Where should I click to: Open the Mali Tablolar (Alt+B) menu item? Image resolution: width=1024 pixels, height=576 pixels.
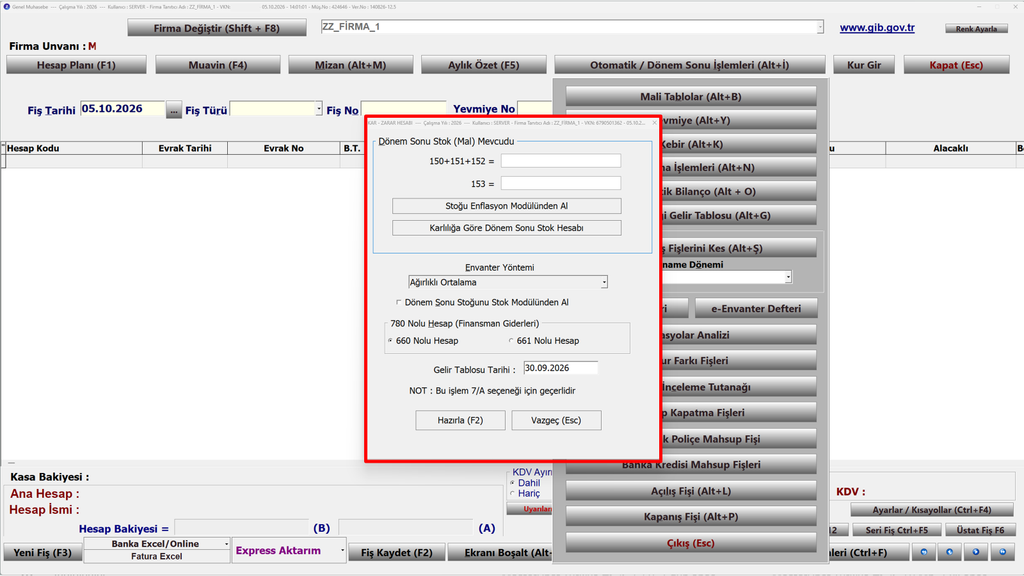(x=691, y=97)
